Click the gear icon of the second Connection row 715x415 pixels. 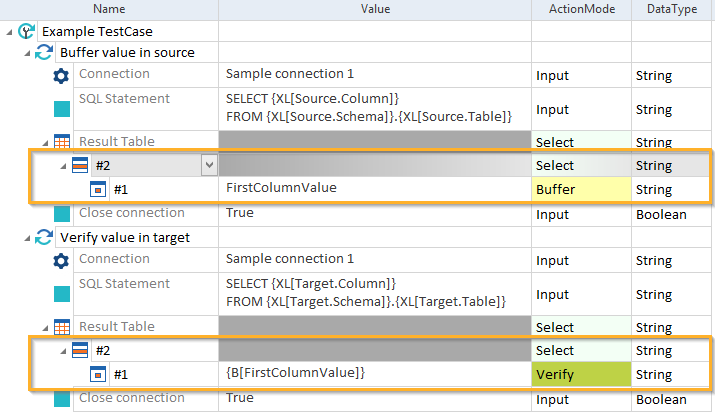61,260
